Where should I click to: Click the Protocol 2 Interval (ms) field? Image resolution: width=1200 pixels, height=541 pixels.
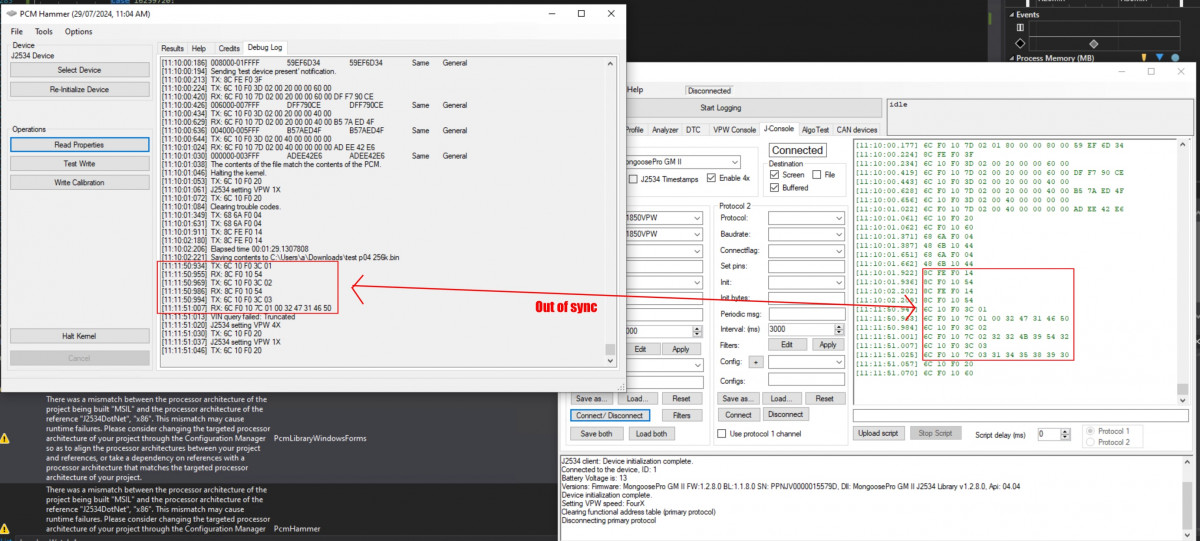(804, 329)
